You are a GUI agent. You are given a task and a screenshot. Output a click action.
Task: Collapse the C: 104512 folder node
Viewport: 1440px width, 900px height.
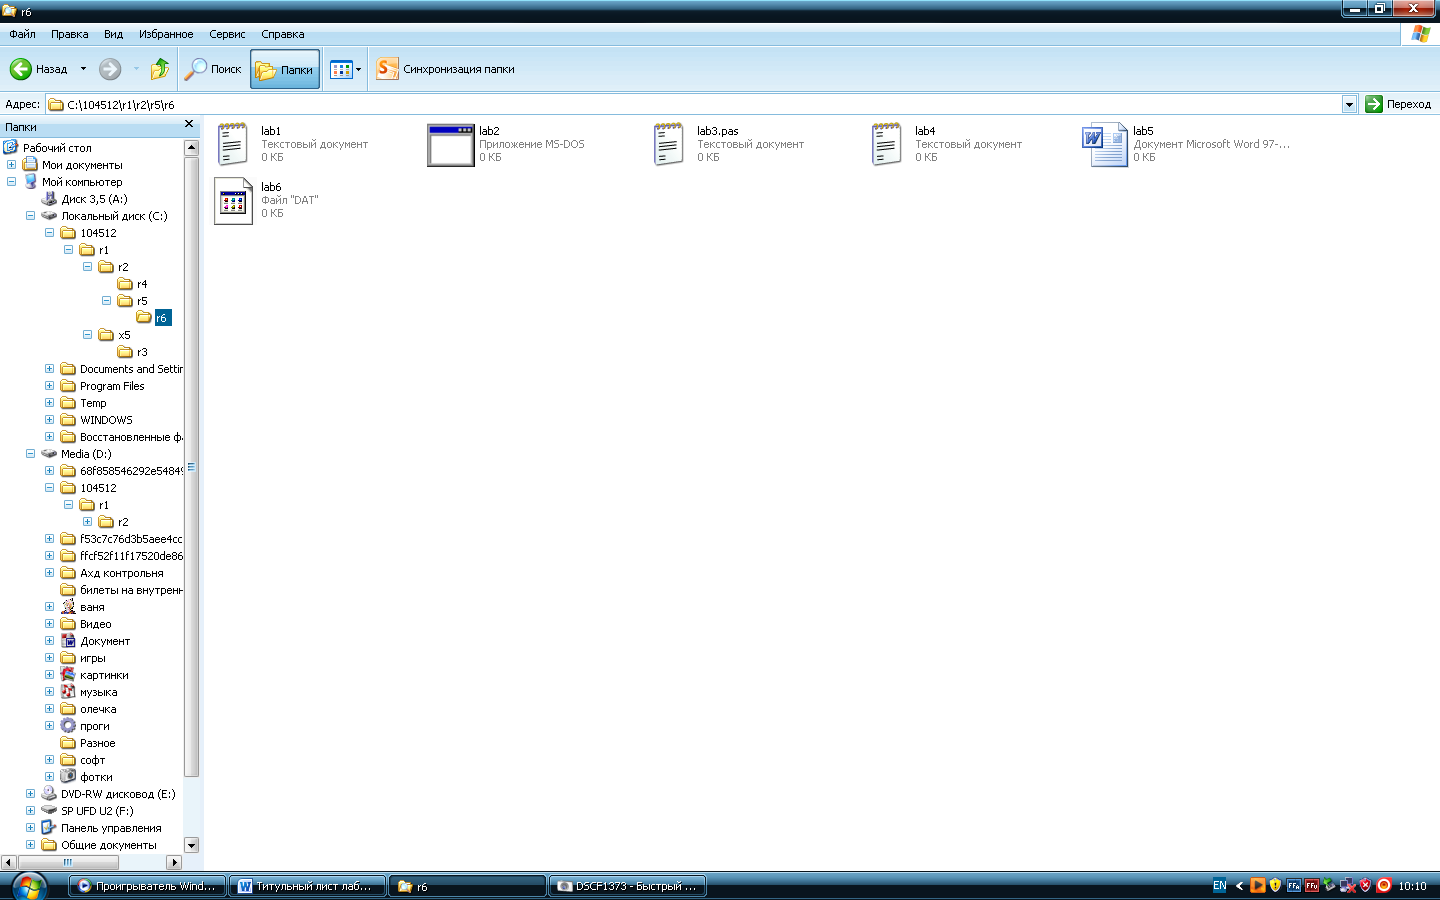[49, 233]
